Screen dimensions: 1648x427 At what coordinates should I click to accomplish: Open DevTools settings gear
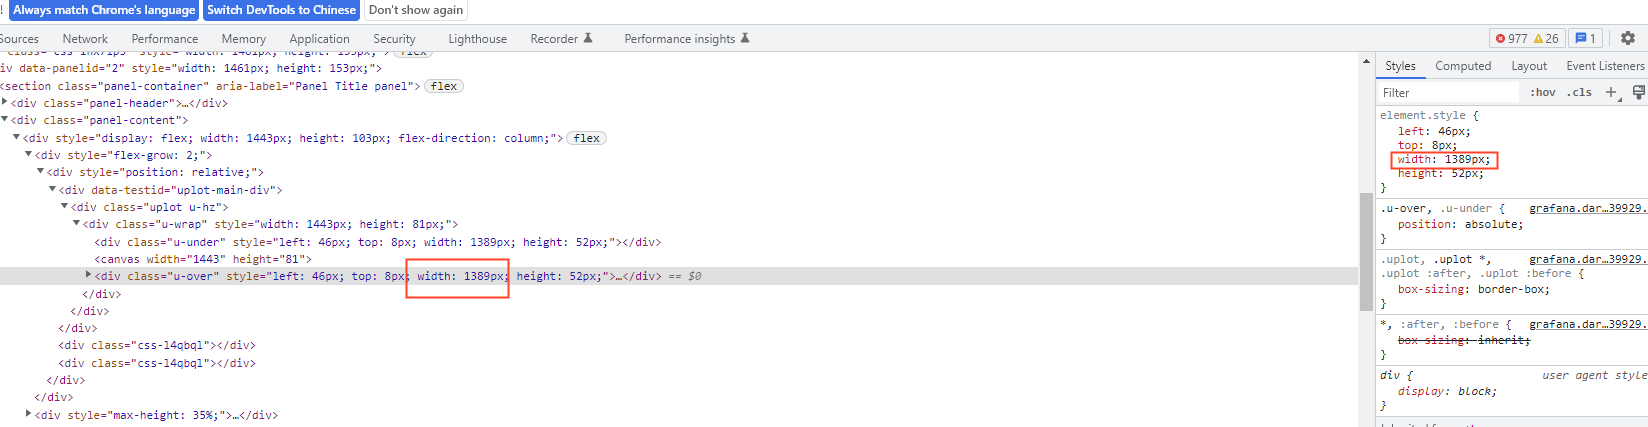click(1627, 38)
